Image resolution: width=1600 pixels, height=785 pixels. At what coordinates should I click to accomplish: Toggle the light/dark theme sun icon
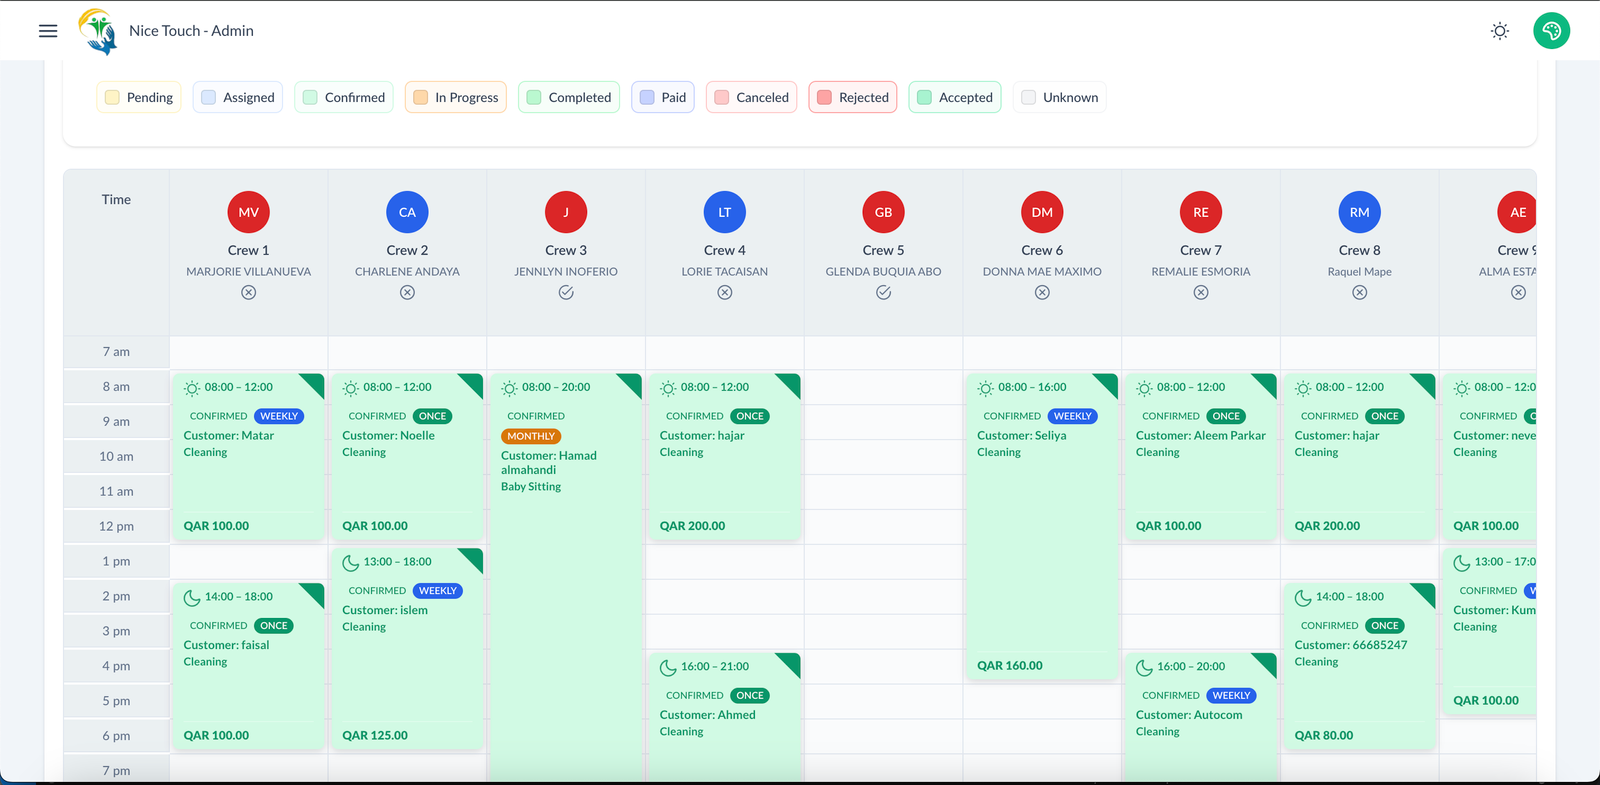pyautogui.click(x=1499, y=31)
